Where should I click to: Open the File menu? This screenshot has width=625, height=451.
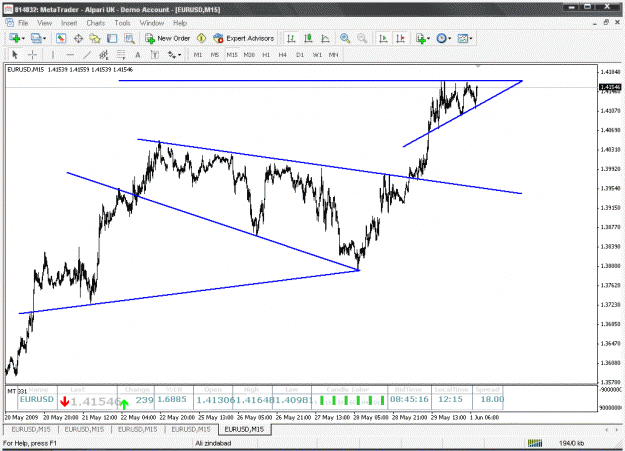[23, 23]
